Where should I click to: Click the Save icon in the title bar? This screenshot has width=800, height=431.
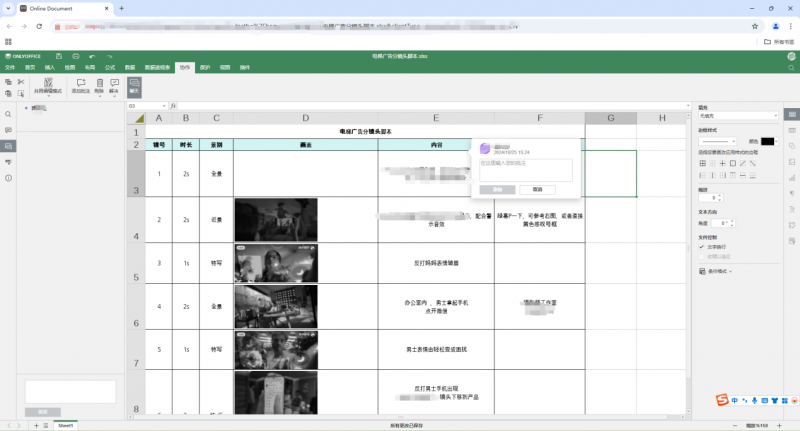[60, 56]
